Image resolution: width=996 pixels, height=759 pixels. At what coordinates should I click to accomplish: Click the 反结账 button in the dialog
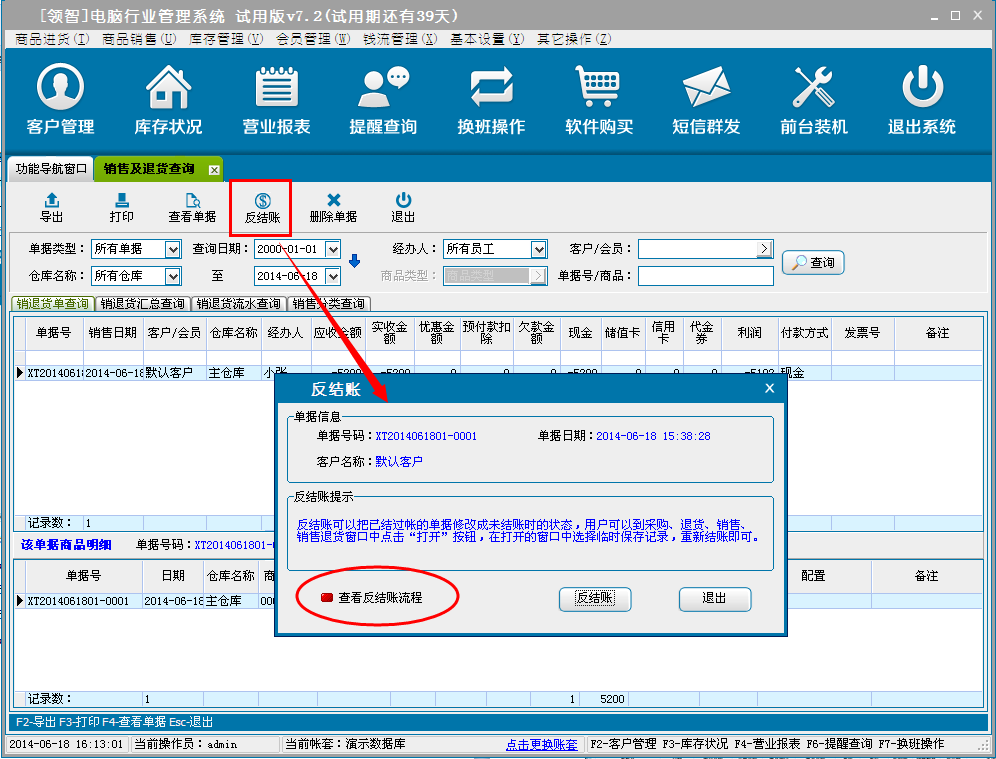594,598
